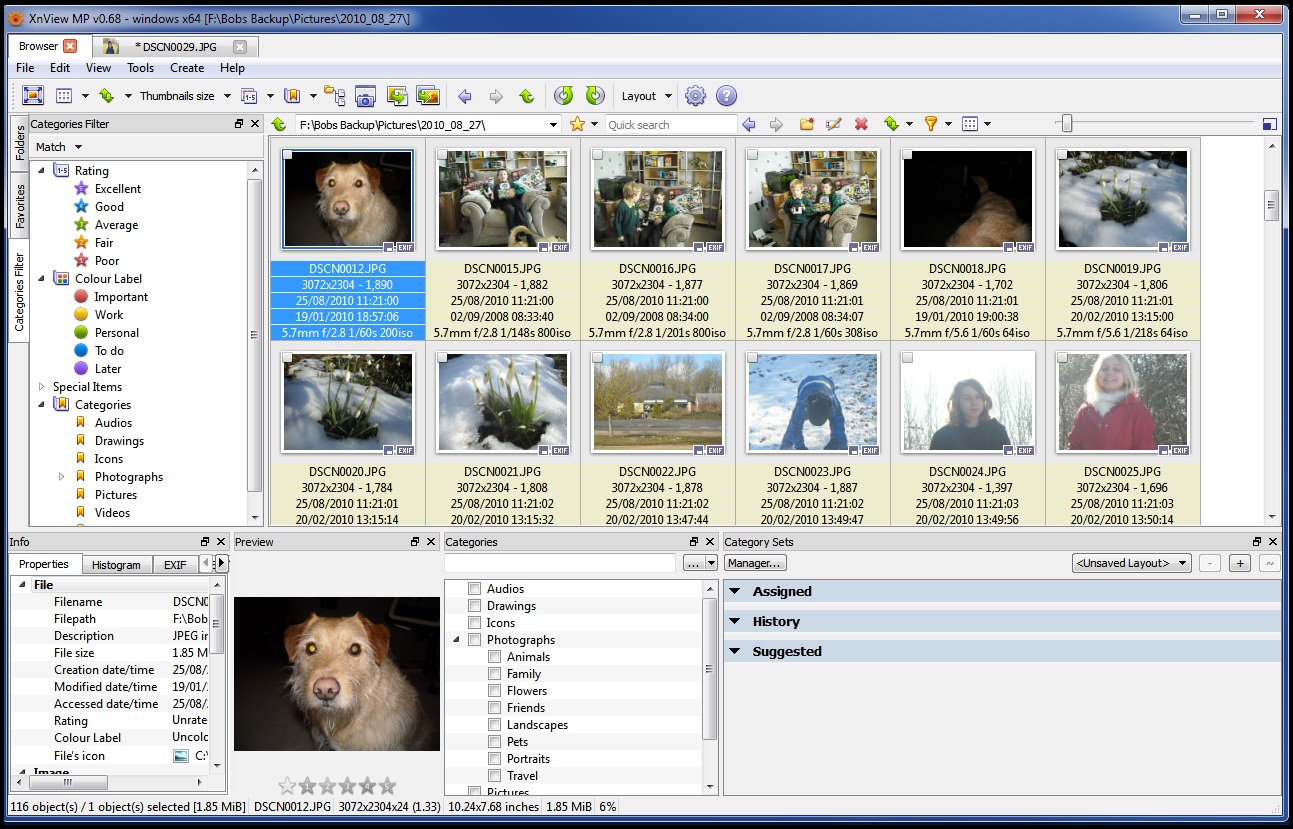Click the blue back arrow in main toolbar

point(464,96)
